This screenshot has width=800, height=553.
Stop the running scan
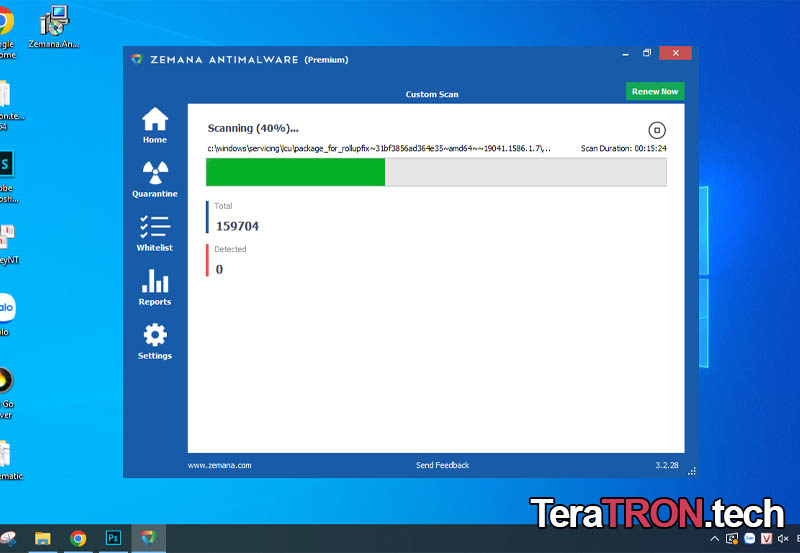(x=657, y=130)
